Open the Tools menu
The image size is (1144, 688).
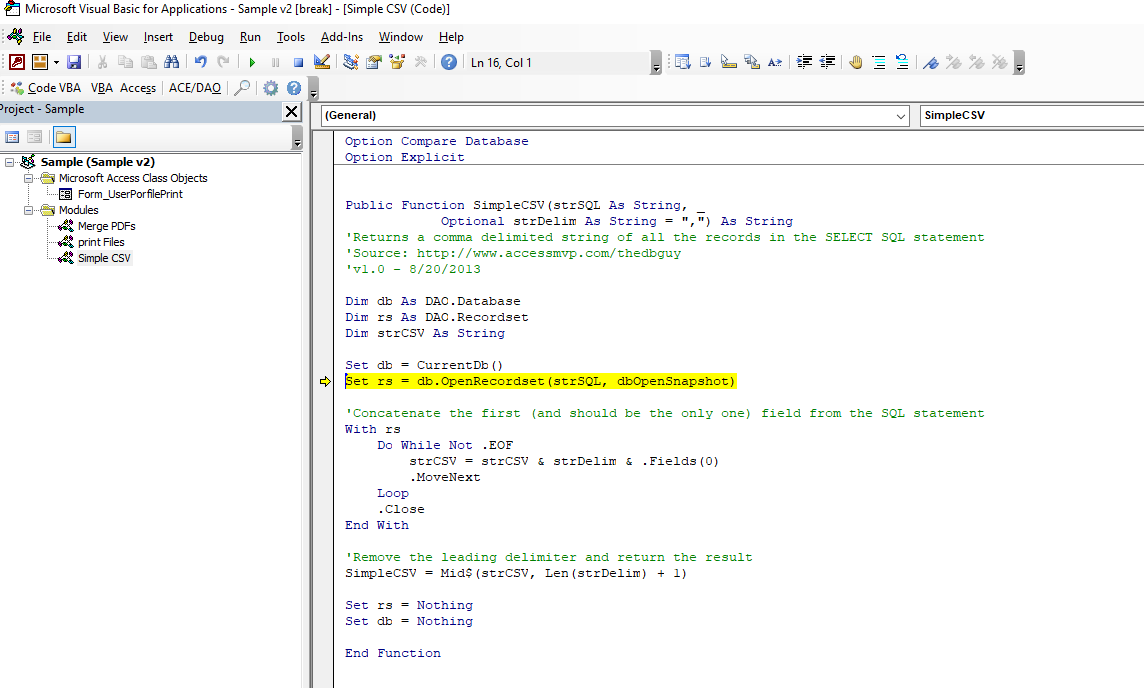click(291, 37)
